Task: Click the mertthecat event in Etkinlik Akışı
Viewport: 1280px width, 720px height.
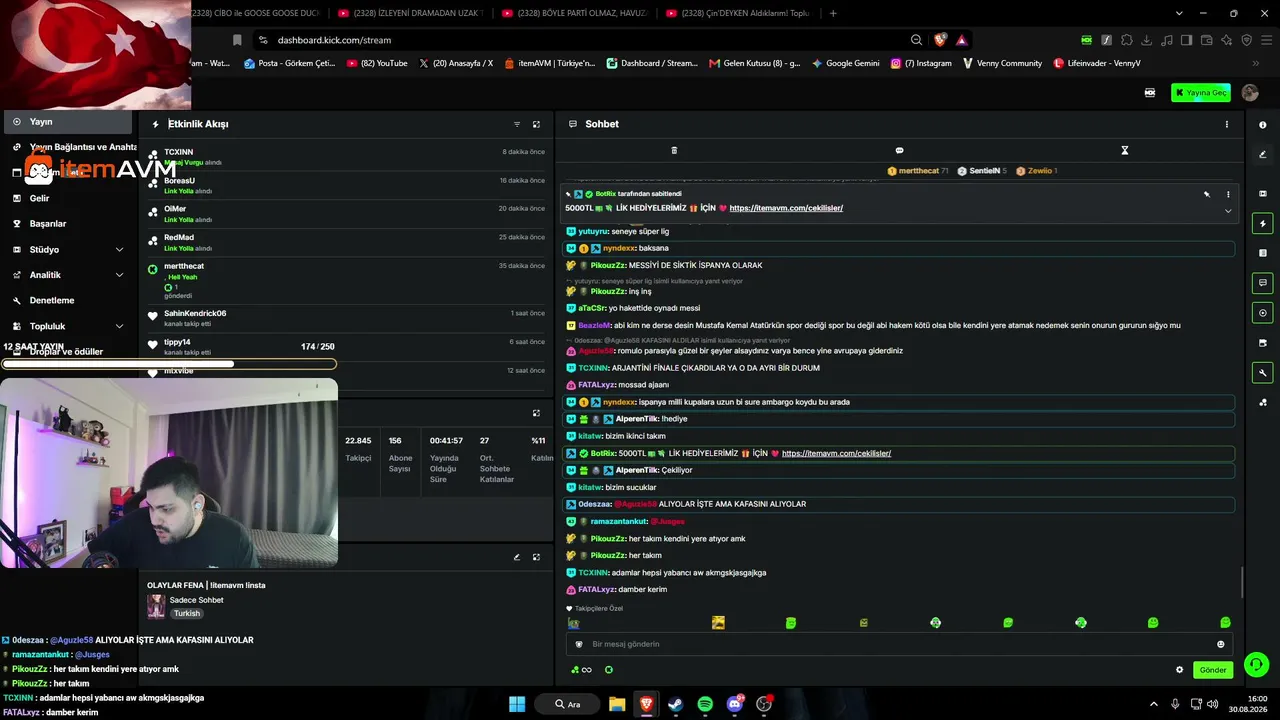Action: click(x=346, y=280)
